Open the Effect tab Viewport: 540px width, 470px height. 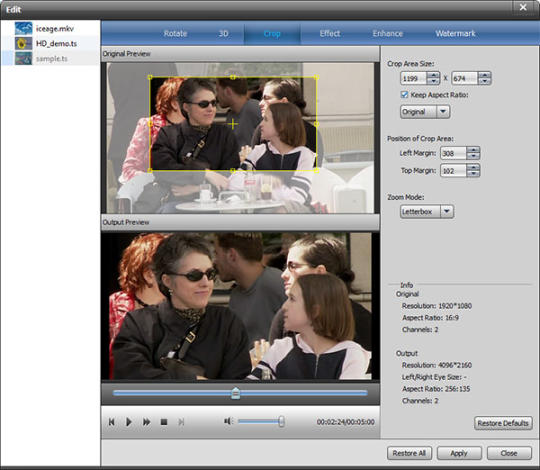click(x=330, y=33)
